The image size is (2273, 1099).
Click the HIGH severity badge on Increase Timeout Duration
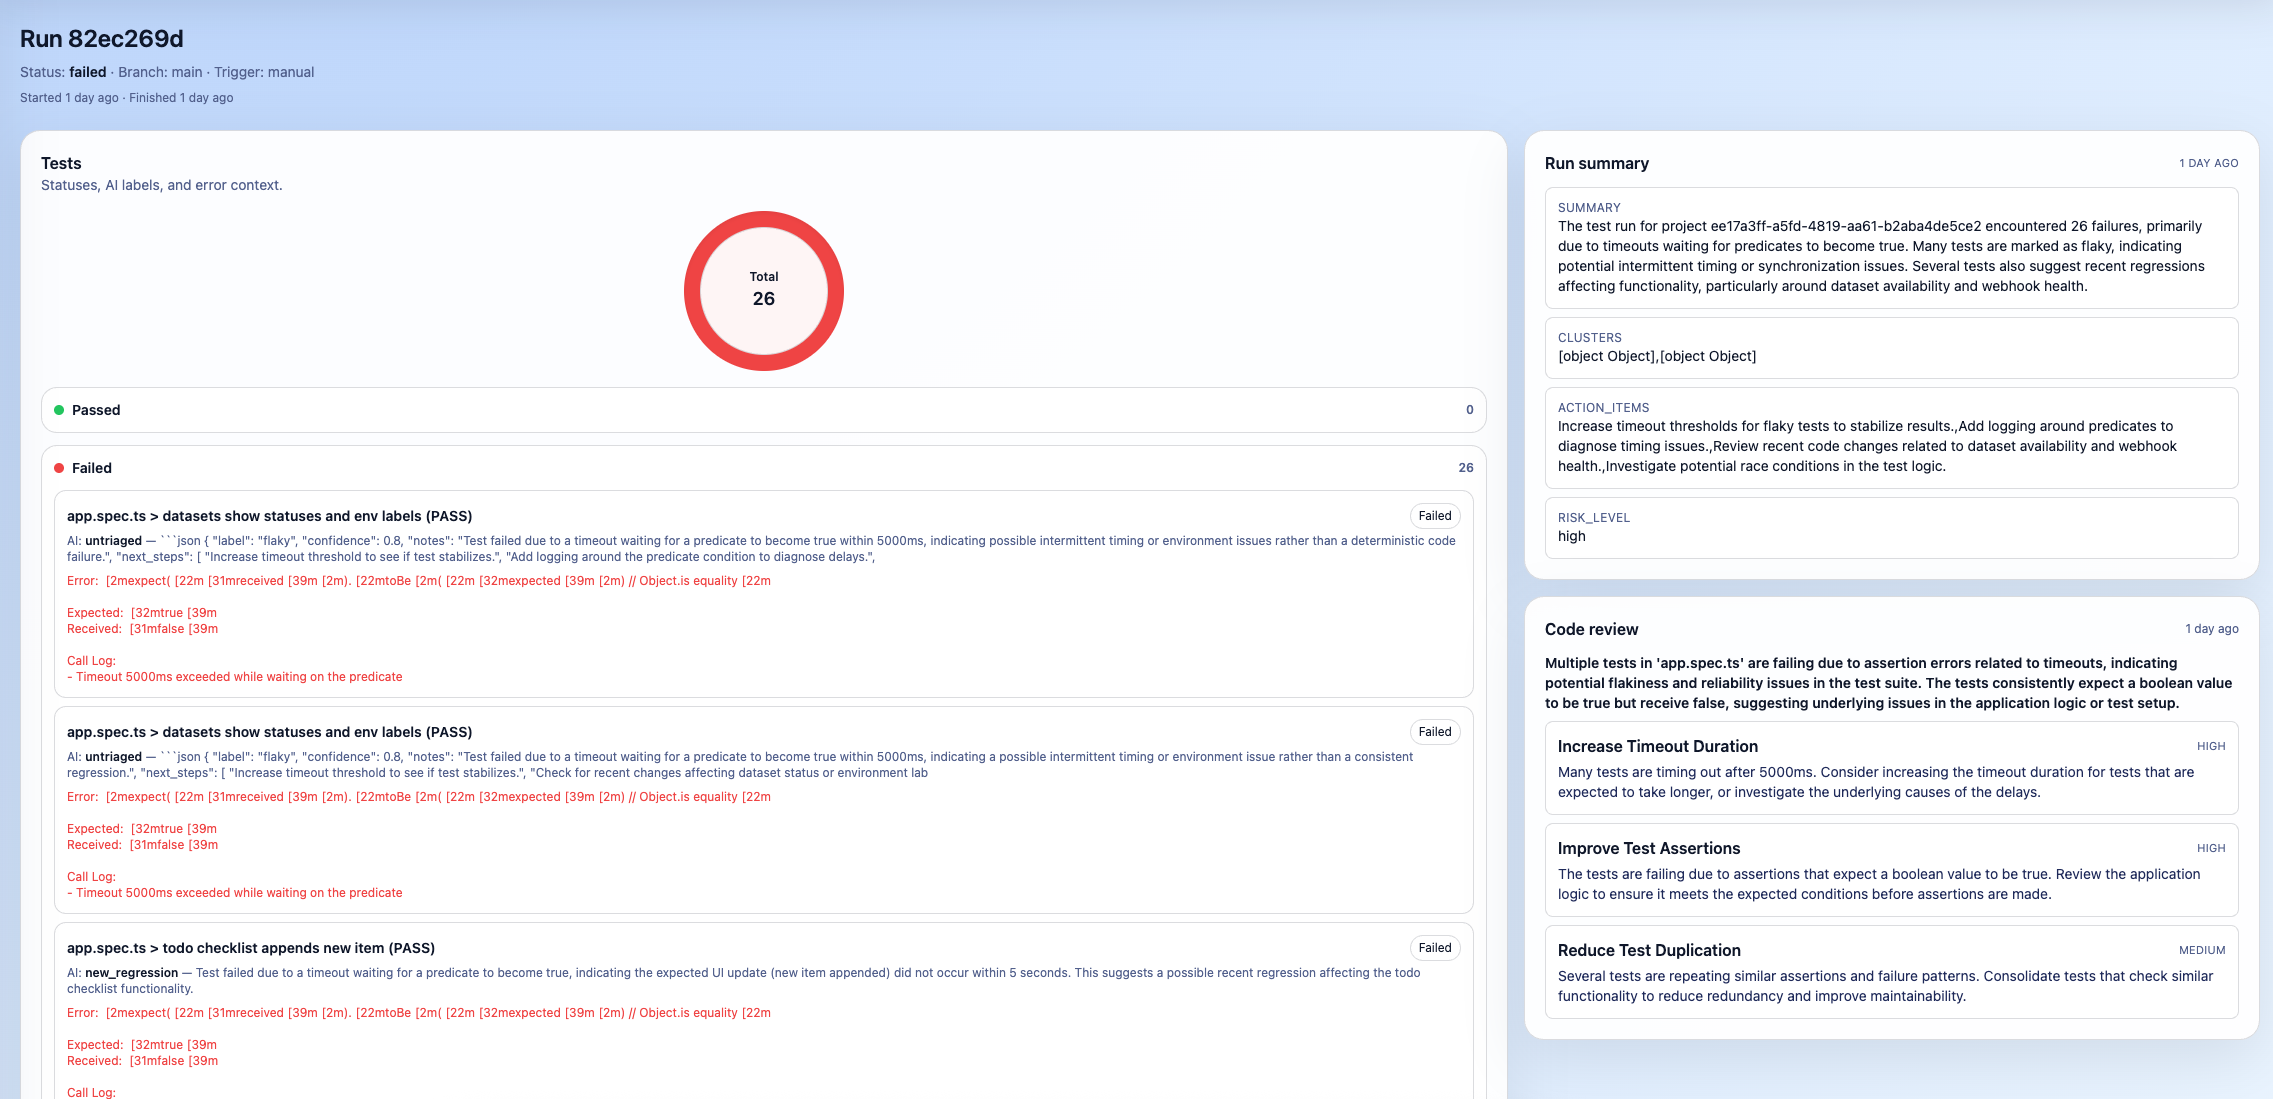pos(2211,746)
